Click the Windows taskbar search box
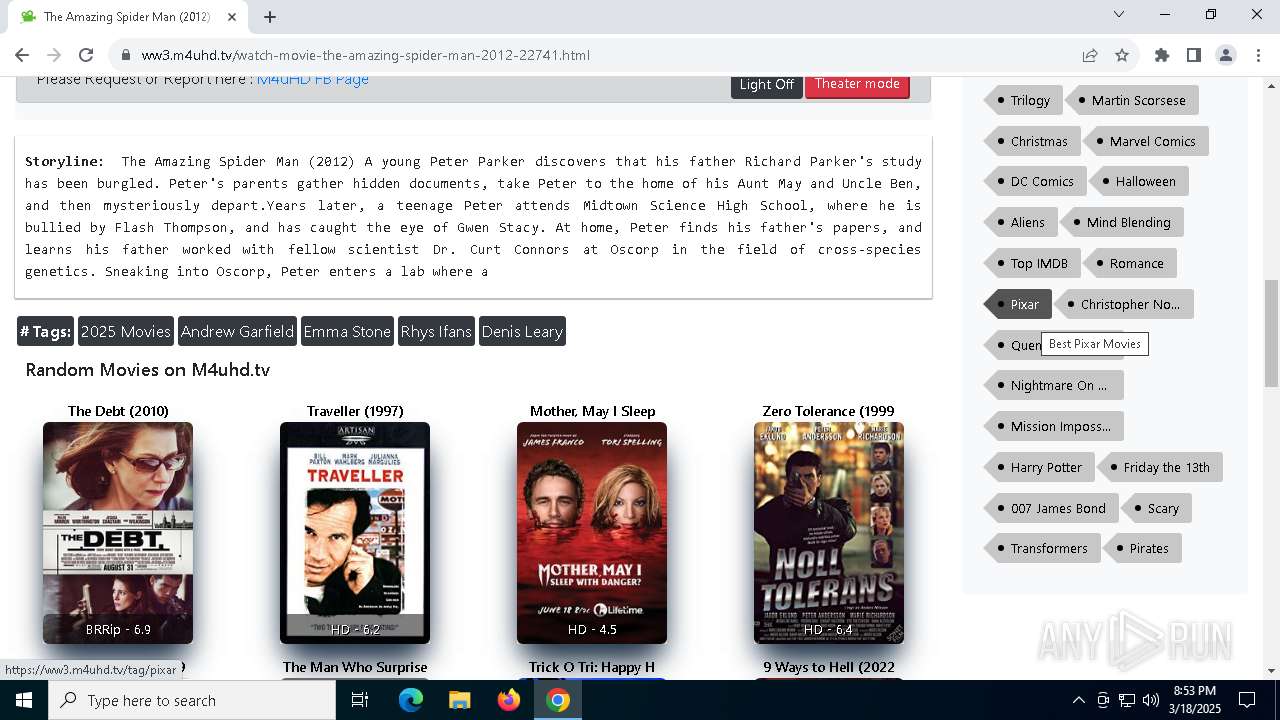Image resolution: width=1280 pixels, height=720 pixels. pos(192,700)
